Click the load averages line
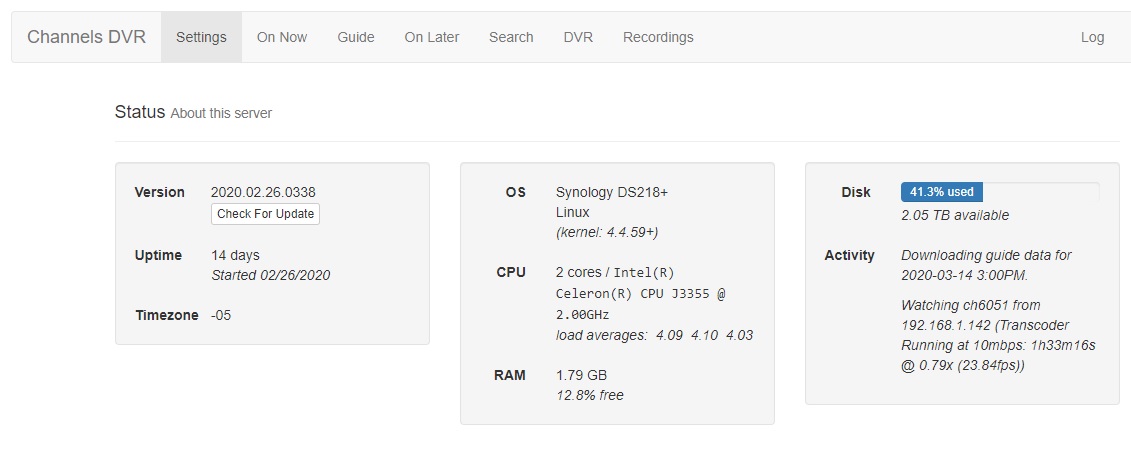The width and height of the screenshot is (1131, 461). pos(654,335)
